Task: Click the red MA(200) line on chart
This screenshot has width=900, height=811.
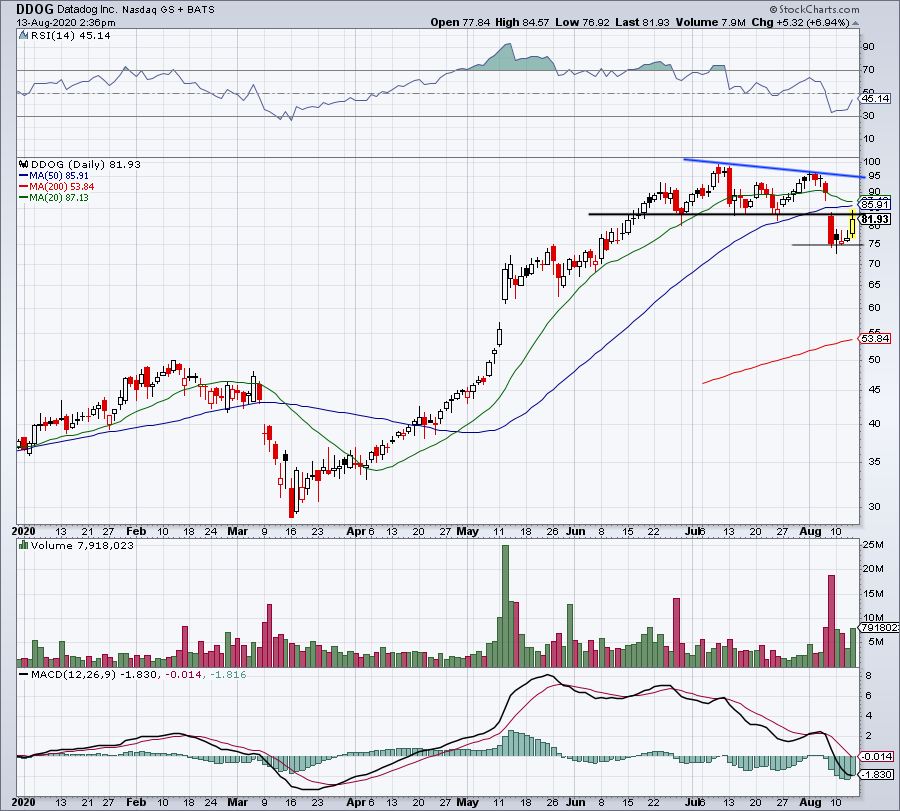Action: click(775, 361)
